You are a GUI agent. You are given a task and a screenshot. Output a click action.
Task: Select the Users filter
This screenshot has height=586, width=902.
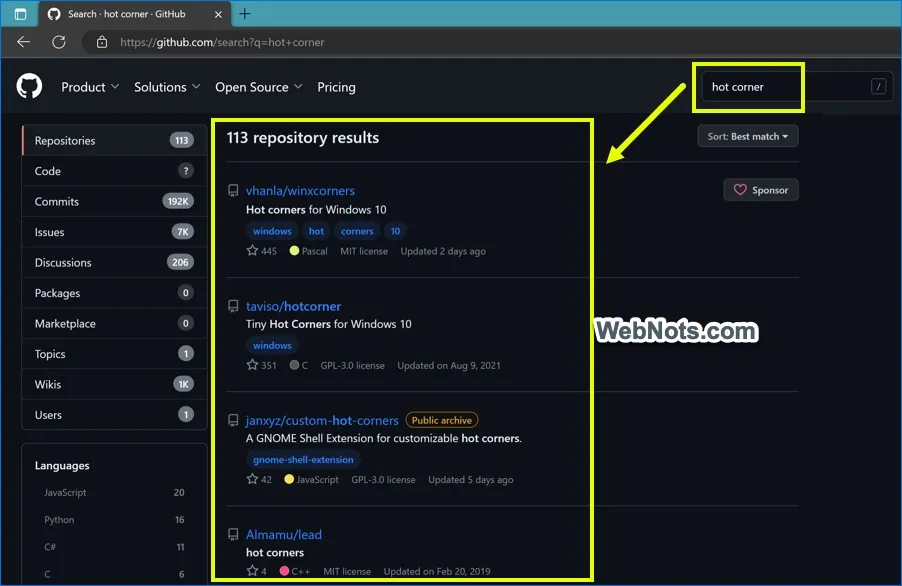[x=114, y=415]
